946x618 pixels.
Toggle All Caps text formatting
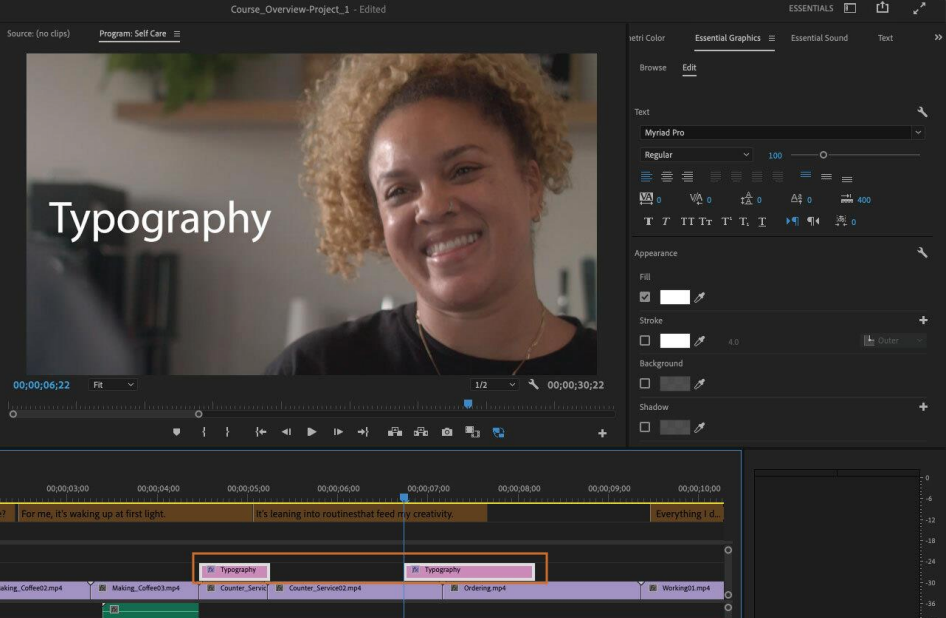pyautogui.click(x=689, y=220)
